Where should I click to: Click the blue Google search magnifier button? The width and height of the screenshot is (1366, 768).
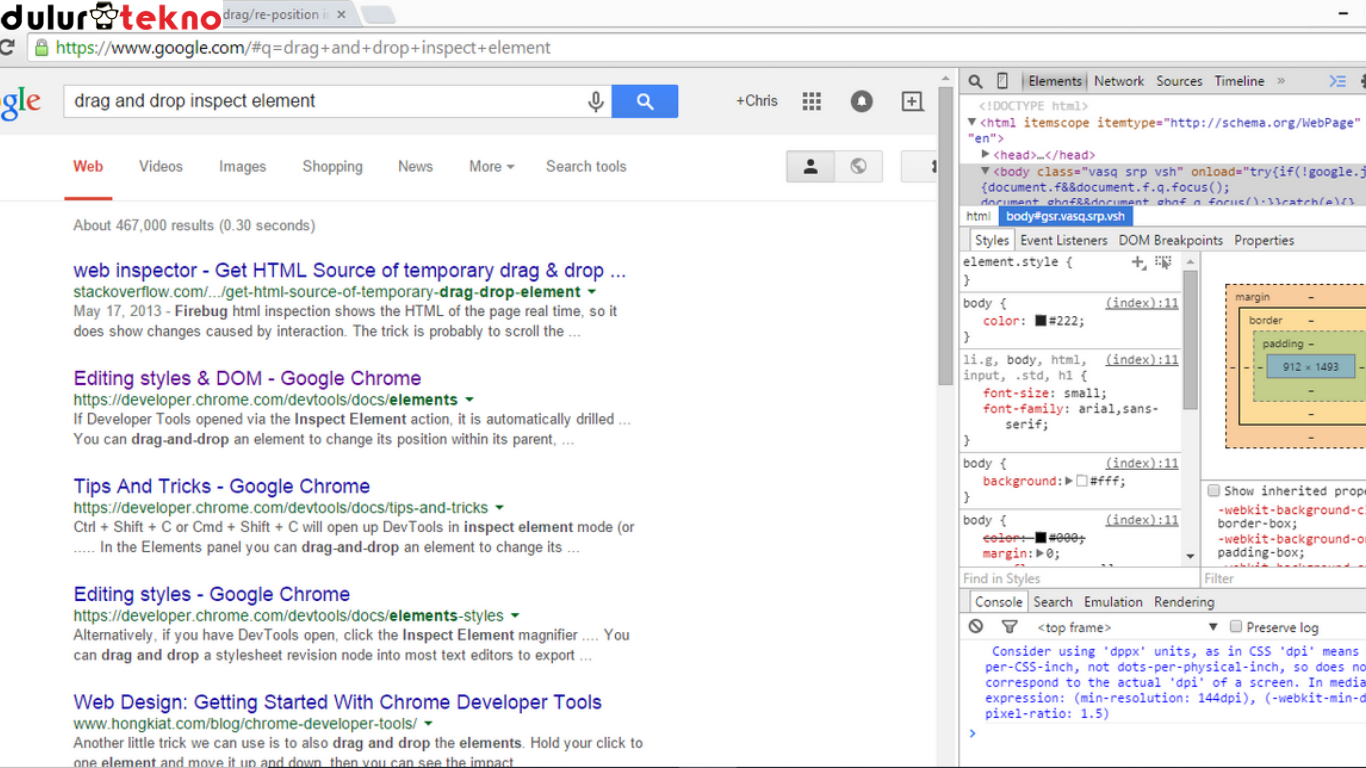(645, 101)
